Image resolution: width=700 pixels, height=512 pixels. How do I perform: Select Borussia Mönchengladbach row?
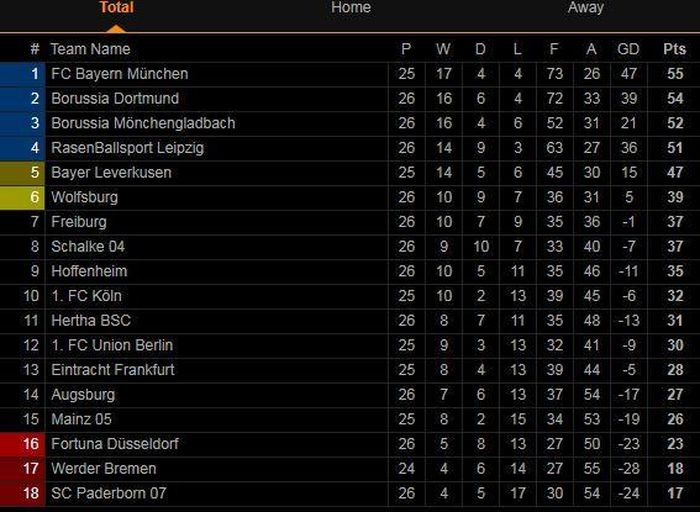pos(350,123)
